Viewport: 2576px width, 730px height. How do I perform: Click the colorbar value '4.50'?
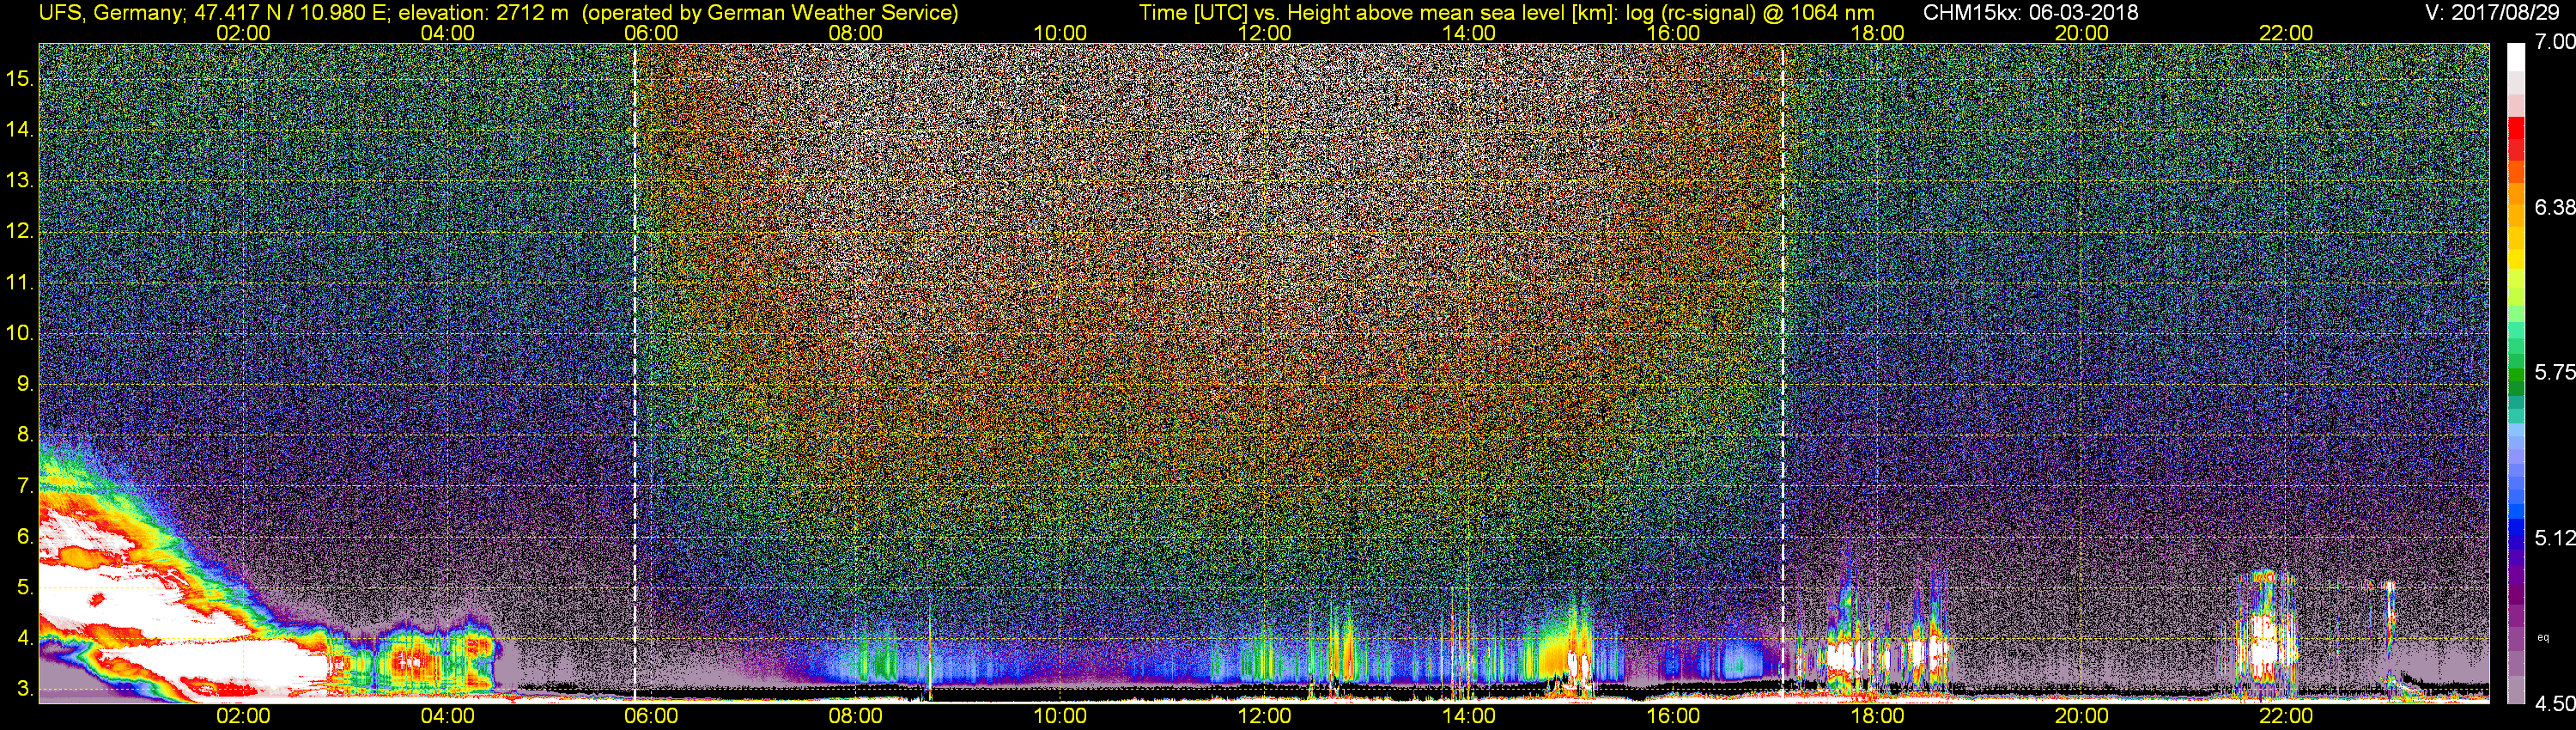click(2554, 704)
